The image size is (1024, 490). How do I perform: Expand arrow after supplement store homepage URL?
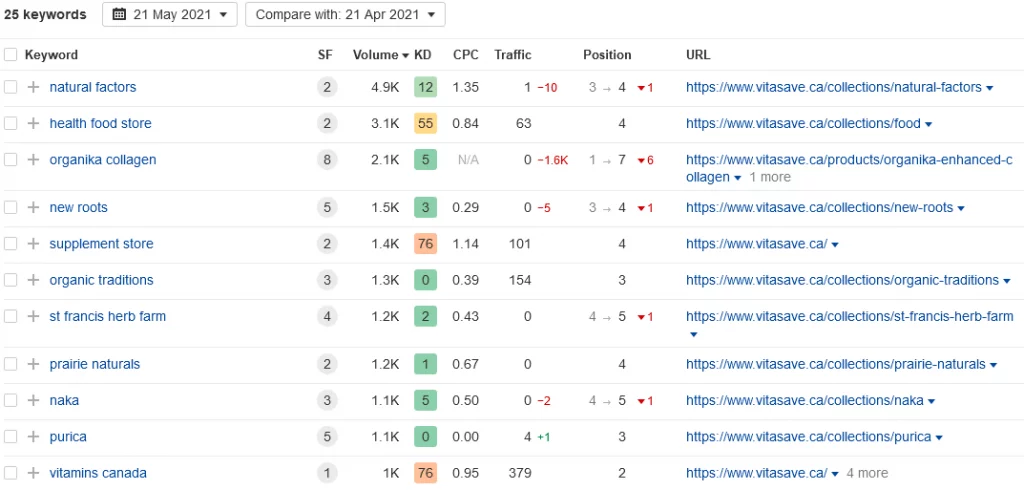coord(835,245)
